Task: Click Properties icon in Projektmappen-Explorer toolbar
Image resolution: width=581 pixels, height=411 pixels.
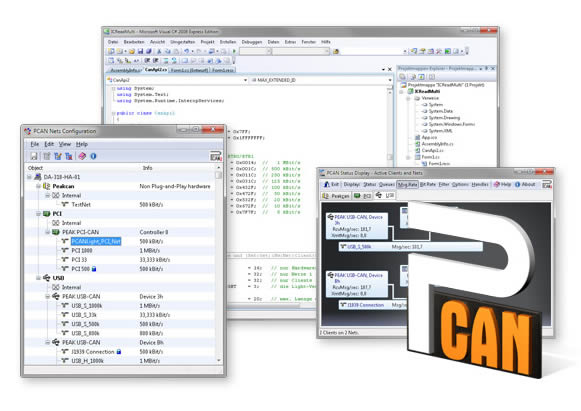Action: pos(402,77)
